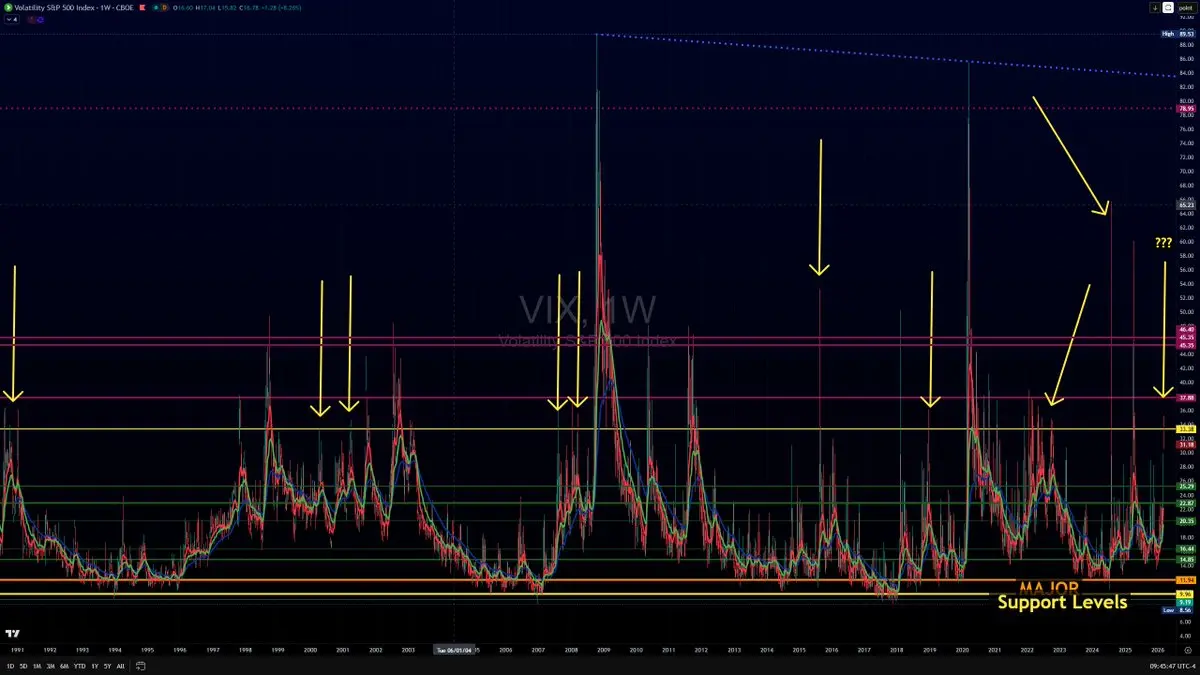Select the 1M time range
The image size is (1200, 675).
tap(37, 666)
